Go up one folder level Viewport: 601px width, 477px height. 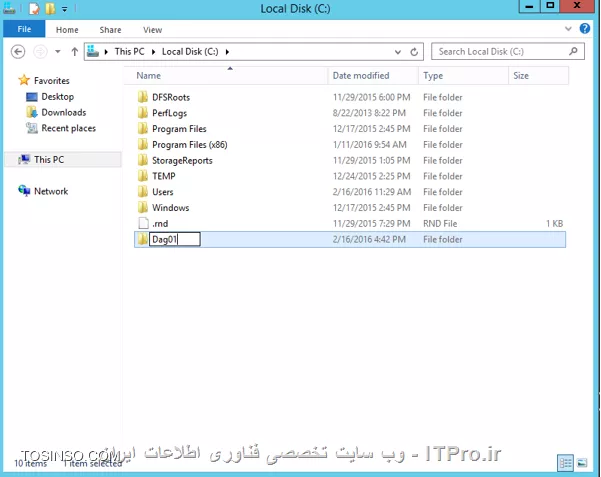point(75,51)
